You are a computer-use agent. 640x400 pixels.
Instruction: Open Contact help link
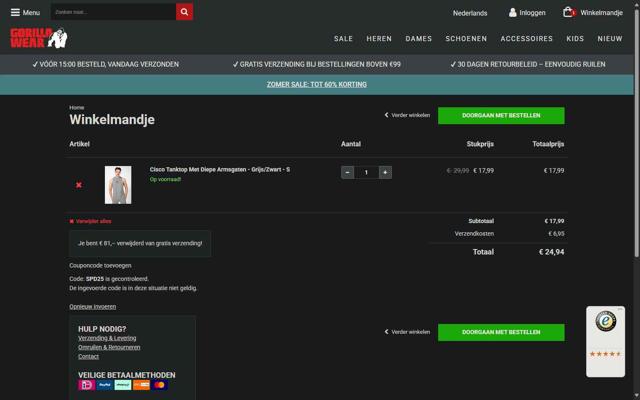click(89, 356)
